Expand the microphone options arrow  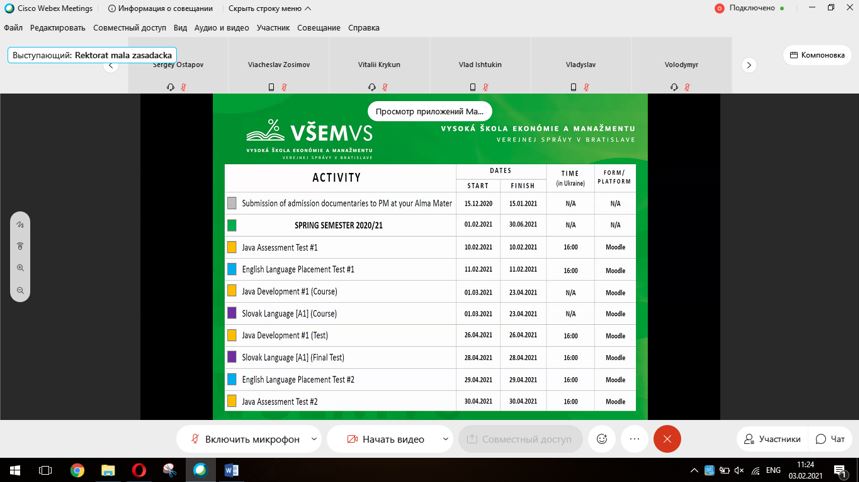[x=314, y=439]
